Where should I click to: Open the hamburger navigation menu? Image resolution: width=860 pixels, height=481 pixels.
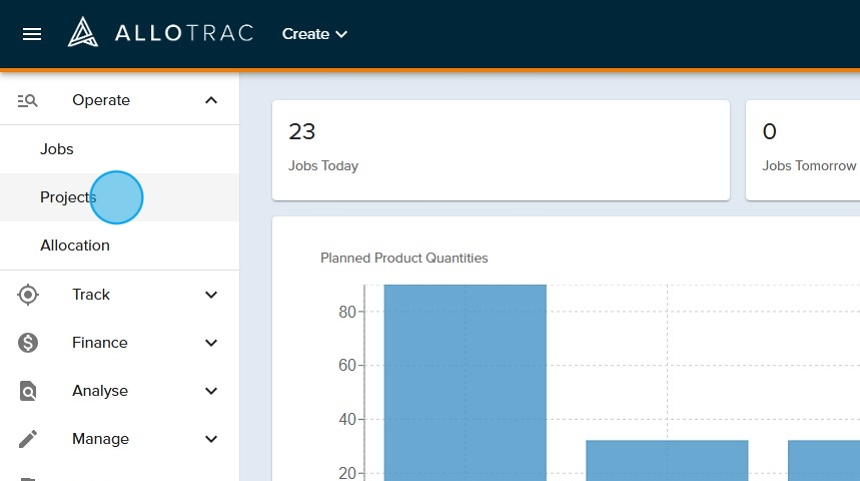click(x=32, y=34)
